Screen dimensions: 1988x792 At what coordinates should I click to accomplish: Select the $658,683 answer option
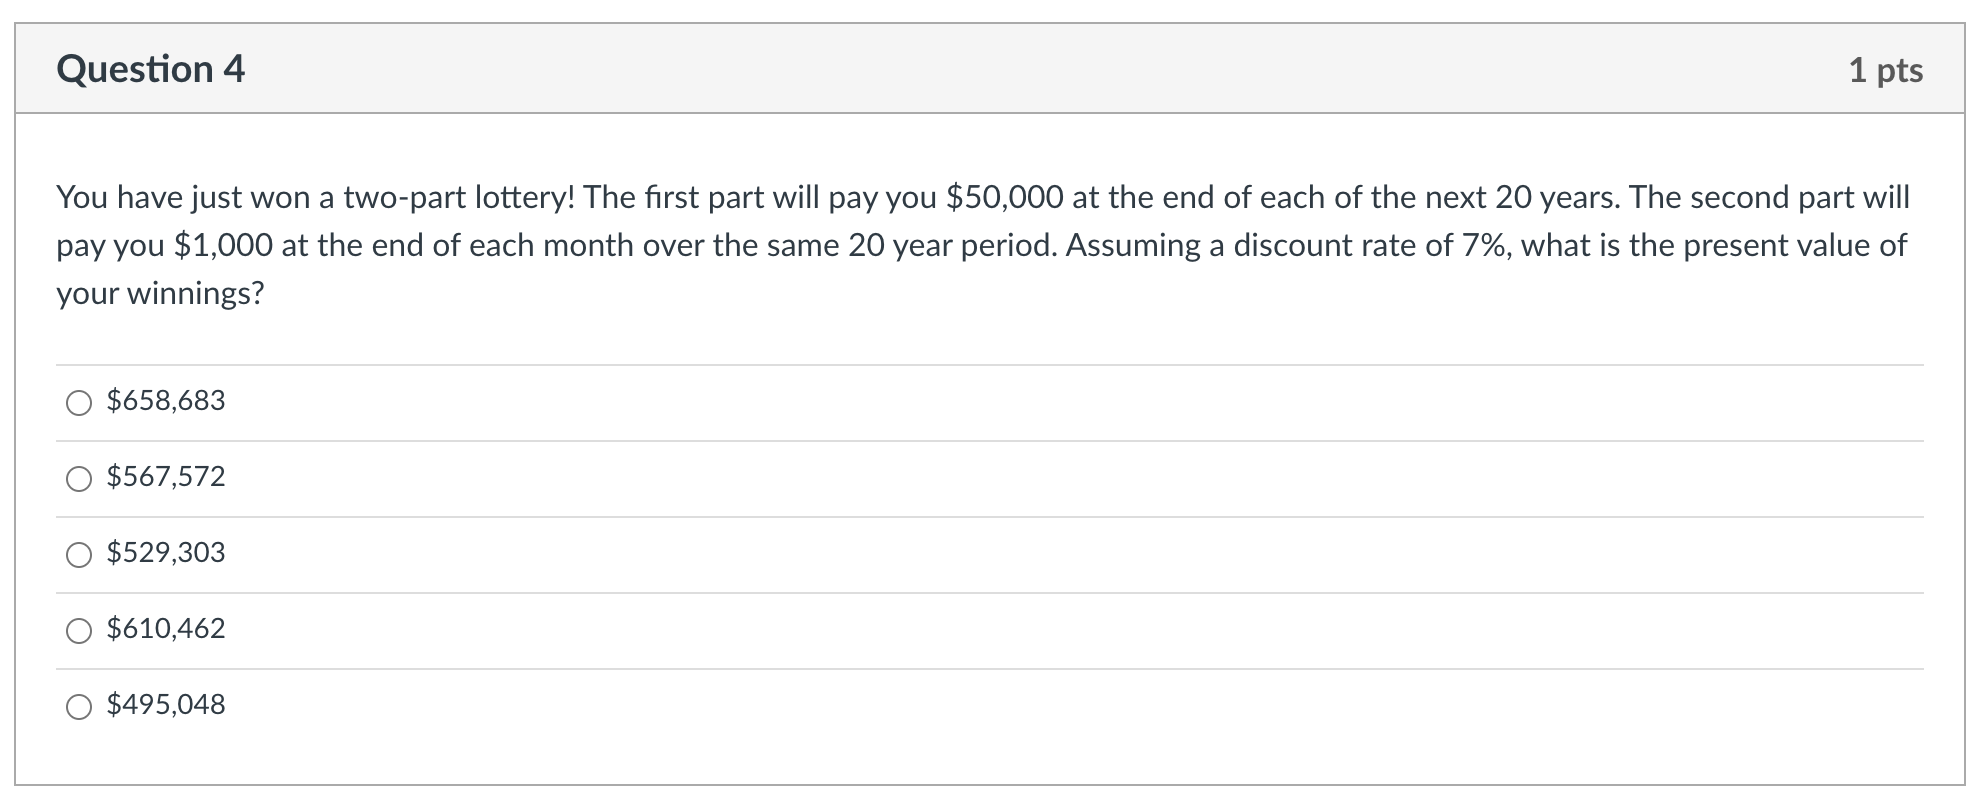pos(79,404)
